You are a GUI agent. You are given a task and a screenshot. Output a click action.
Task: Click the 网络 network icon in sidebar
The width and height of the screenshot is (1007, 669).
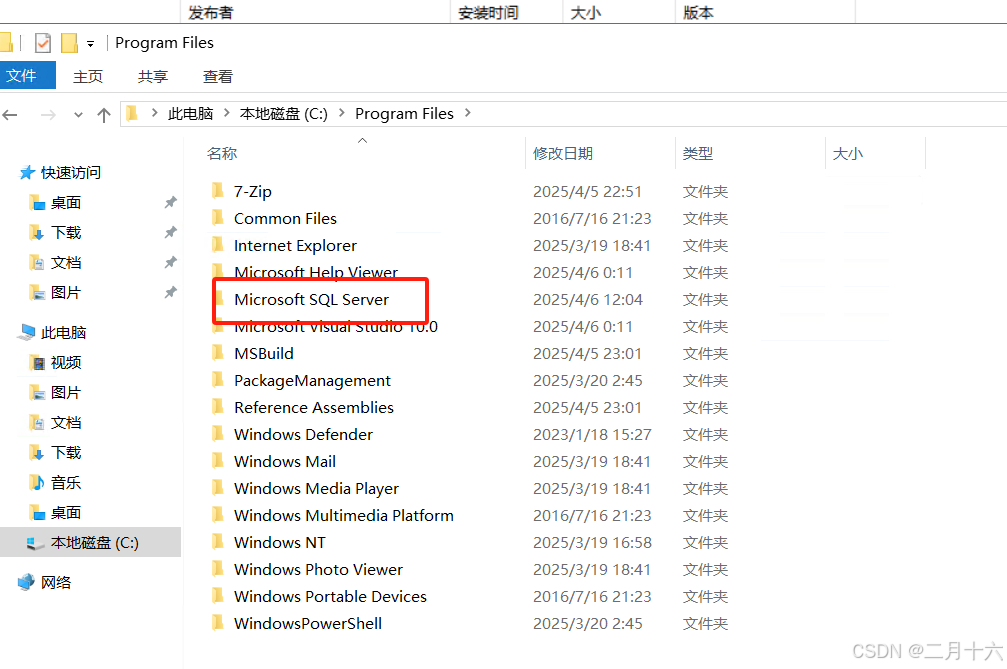tap(26, 582)
